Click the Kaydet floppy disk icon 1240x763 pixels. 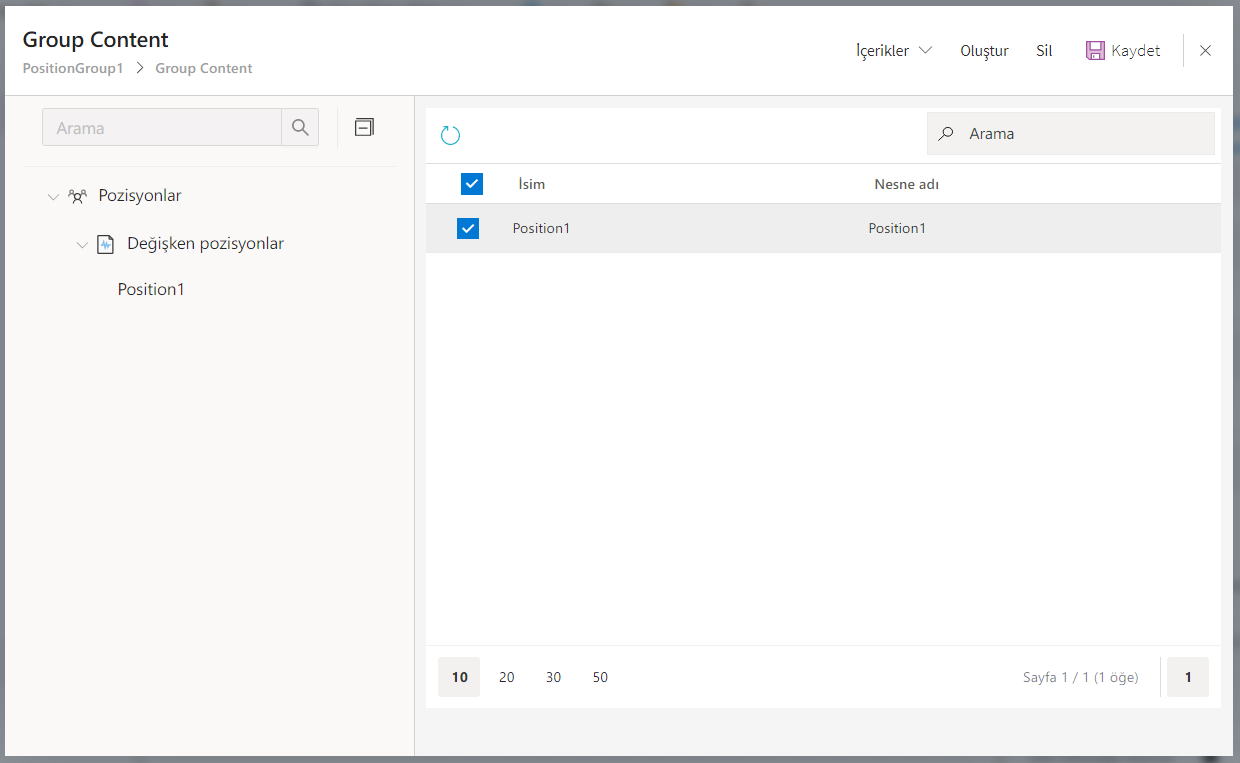[x=1095, y=51]
